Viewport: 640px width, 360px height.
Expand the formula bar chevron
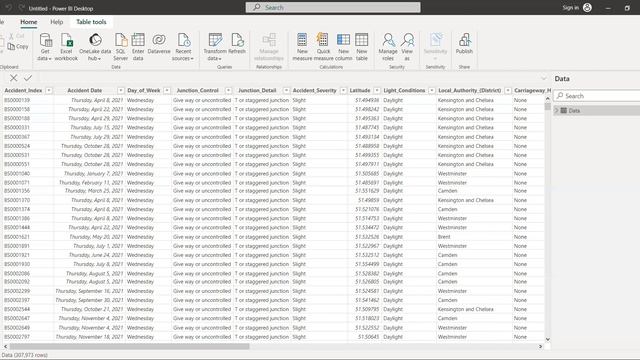point(543,78)
